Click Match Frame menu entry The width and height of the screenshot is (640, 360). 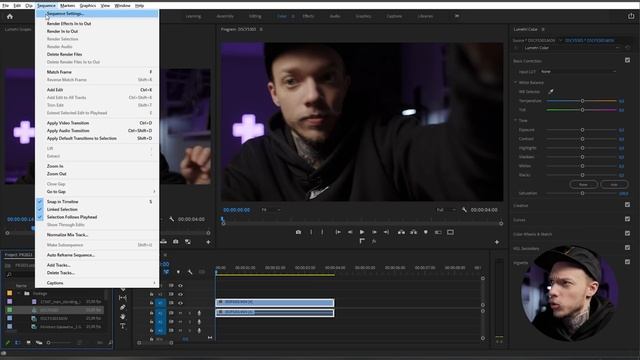click(x=97, y=72)
